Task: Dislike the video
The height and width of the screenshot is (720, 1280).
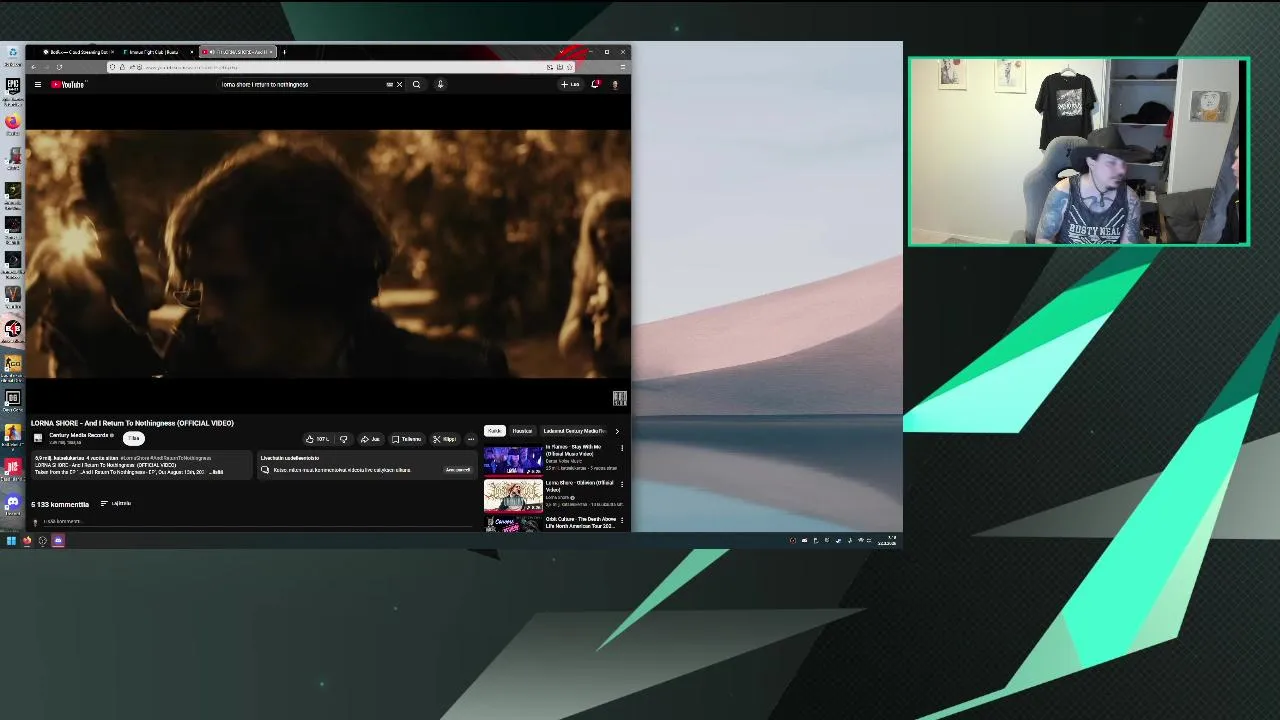Action: pyautogui.click(x=344, y=439)
